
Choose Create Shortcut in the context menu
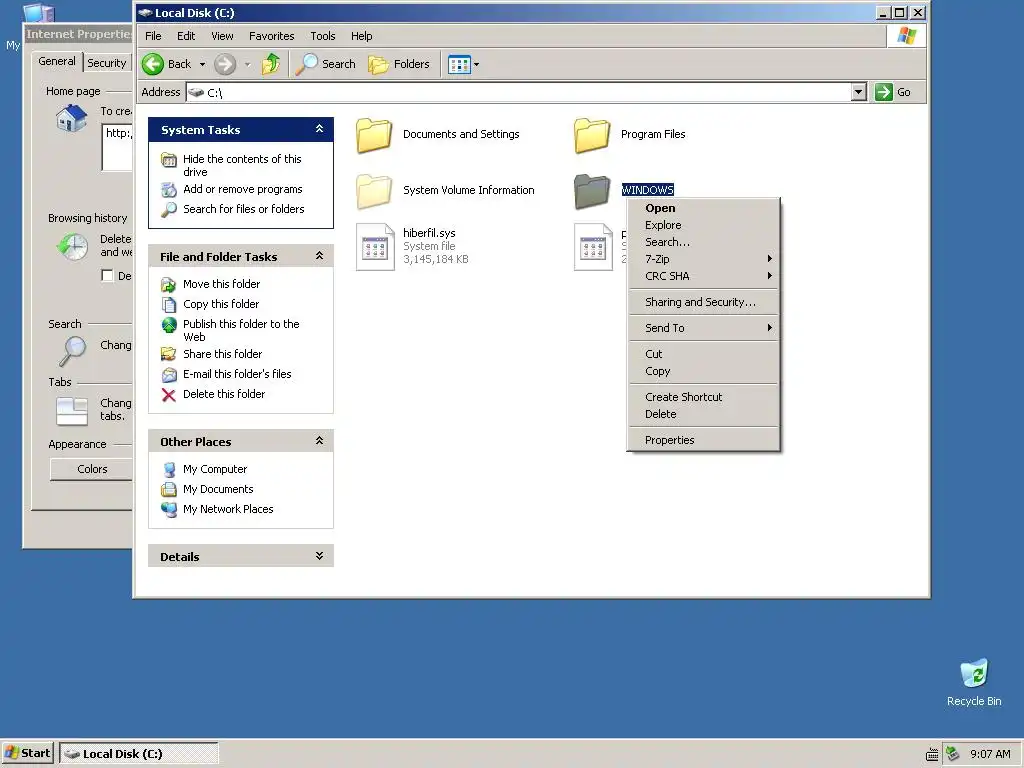click(x=703, y=397)
